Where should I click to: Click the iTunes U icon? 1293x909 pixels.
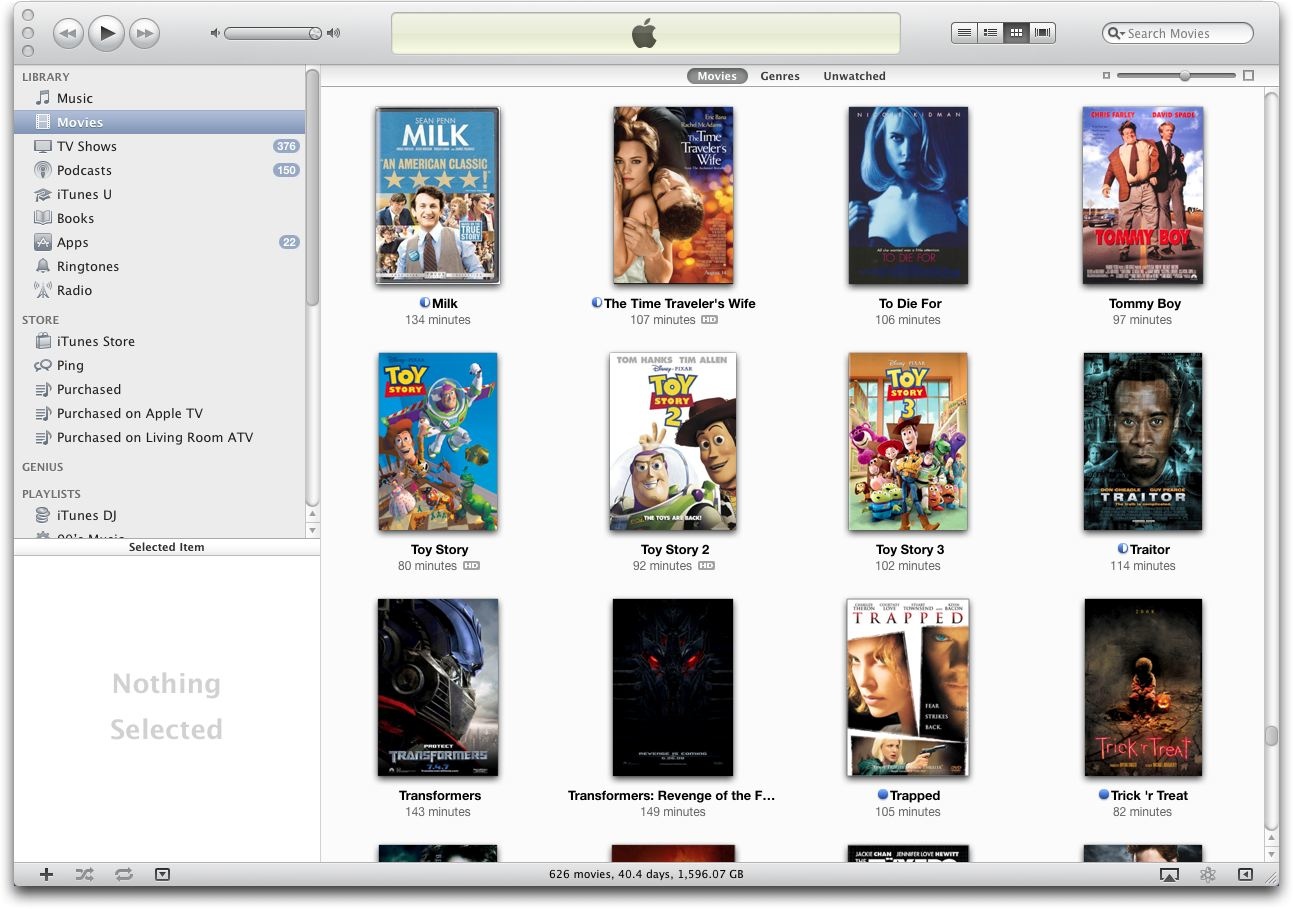[x=43, y=194]
